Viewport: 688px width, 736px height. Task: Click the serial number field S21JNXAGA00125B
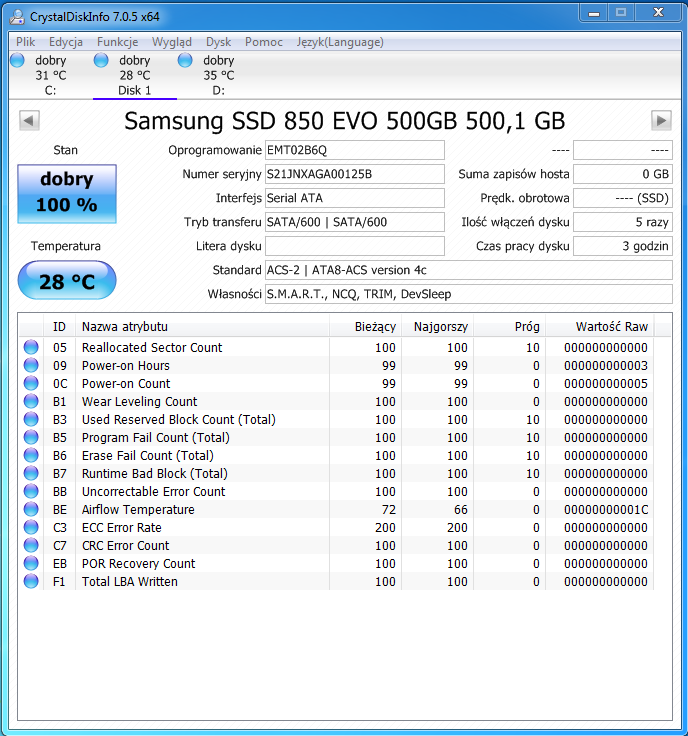click(x=355, y=174)
